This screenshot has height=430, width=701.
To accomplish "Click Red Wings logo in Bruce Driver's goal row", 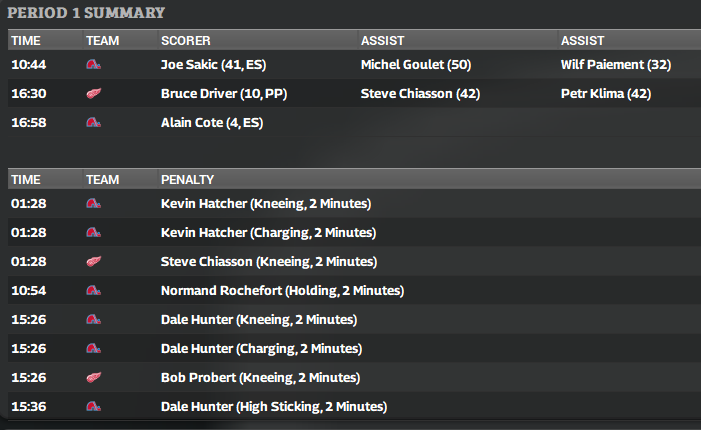I will click(94, 94).
